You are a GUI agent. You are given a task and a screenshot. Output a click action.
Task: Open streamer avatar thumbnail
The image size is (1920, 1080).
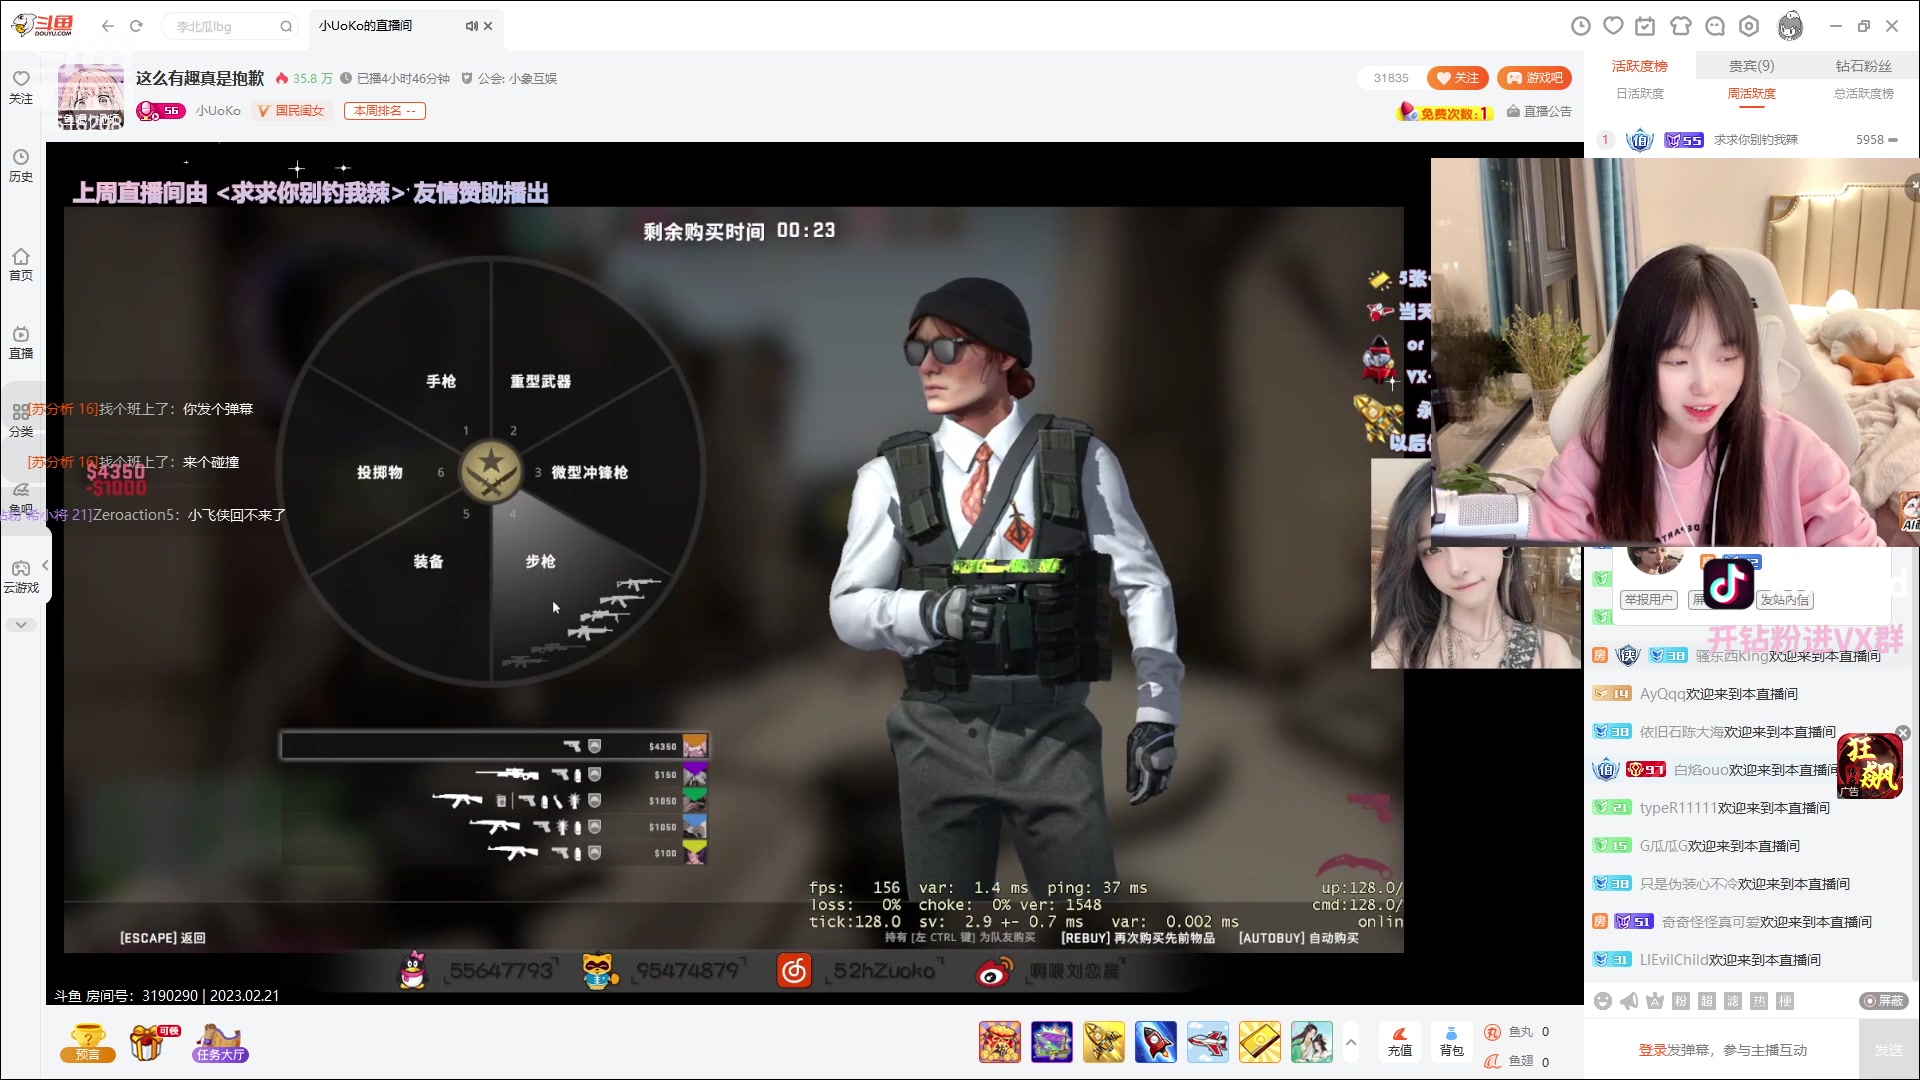tap(91, 97)
